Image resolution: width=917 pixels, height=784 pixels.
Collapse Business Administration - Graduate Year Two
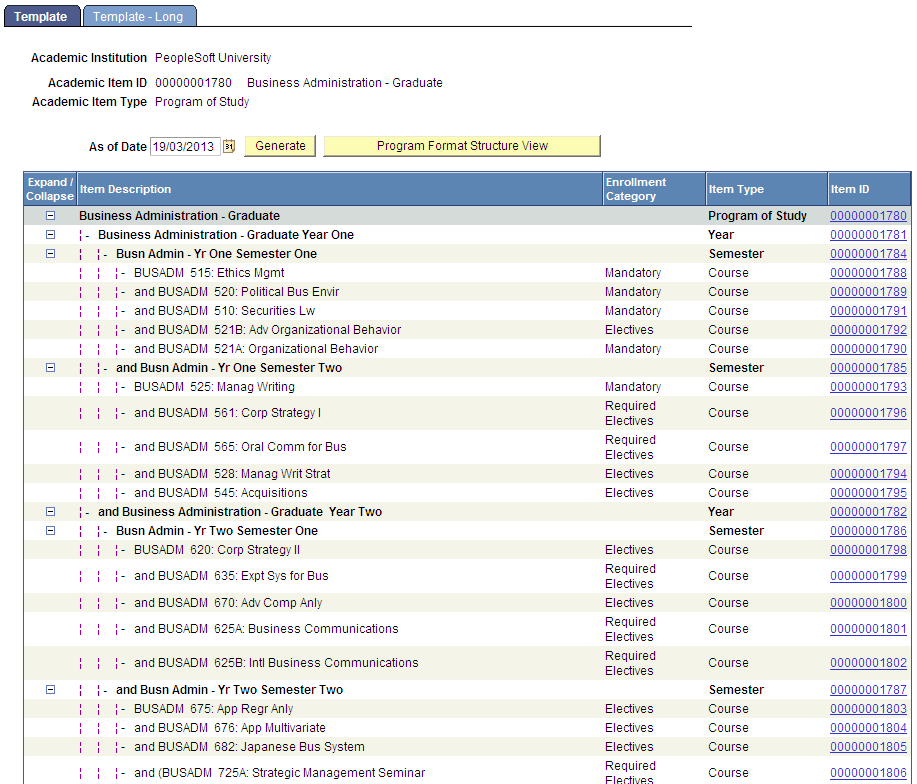coord(50,511)
